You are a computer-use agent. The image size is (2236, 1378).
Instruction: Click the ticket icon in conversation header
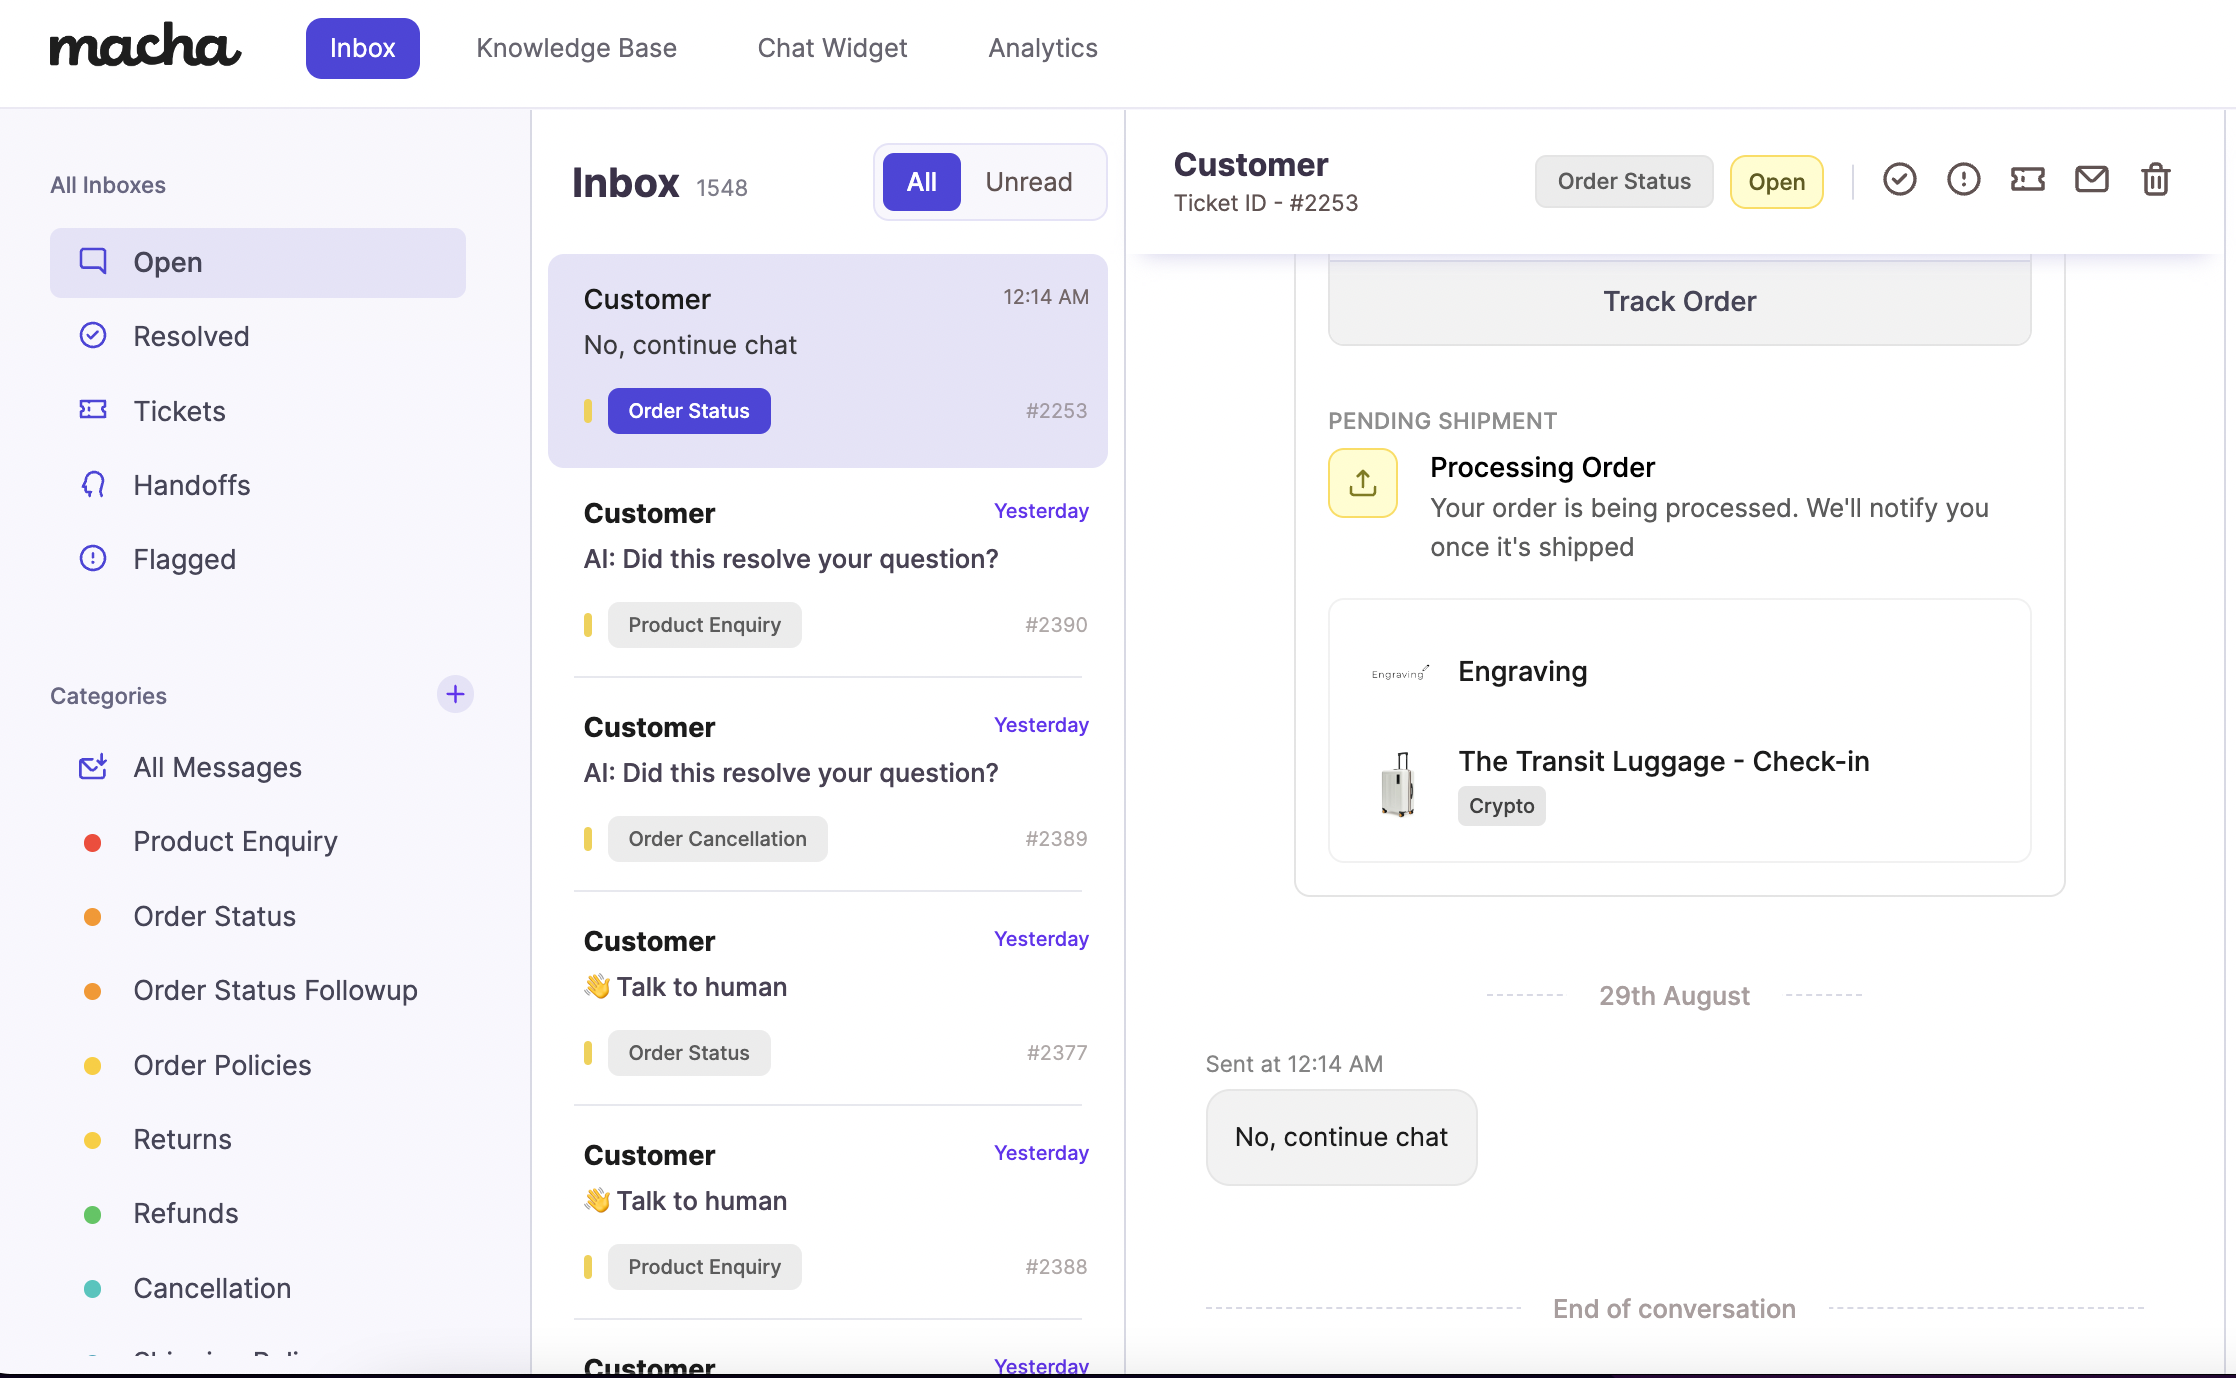click(2027, 180)
